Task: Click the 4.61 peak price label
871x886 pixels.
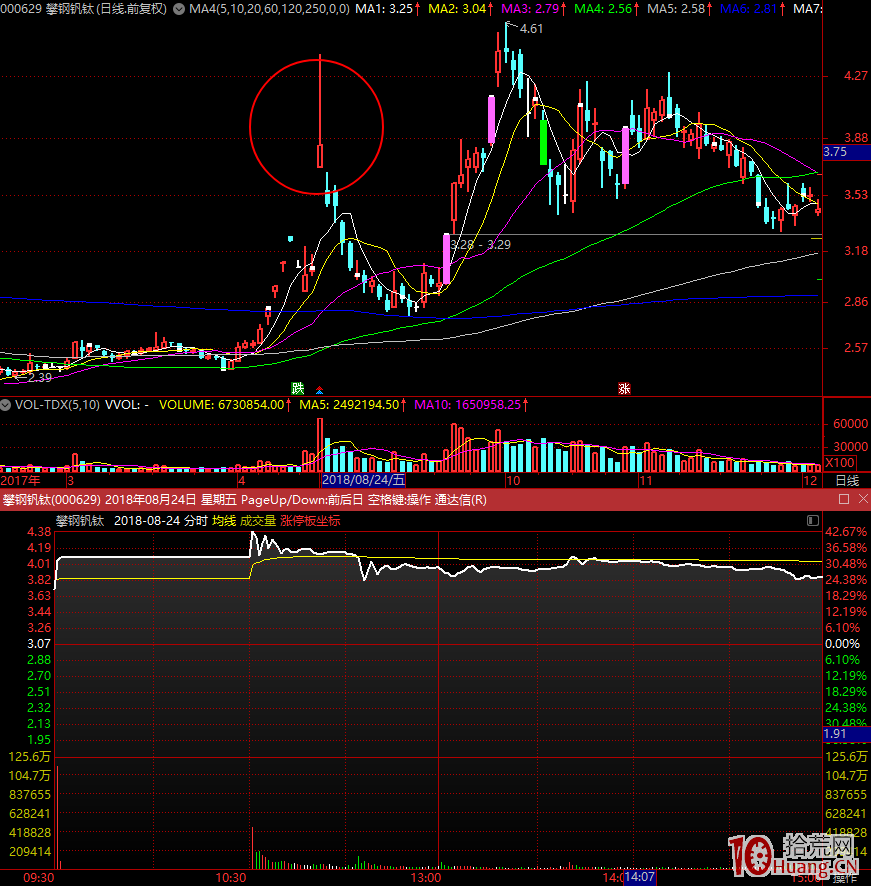Action: click(x=531, y=29)
